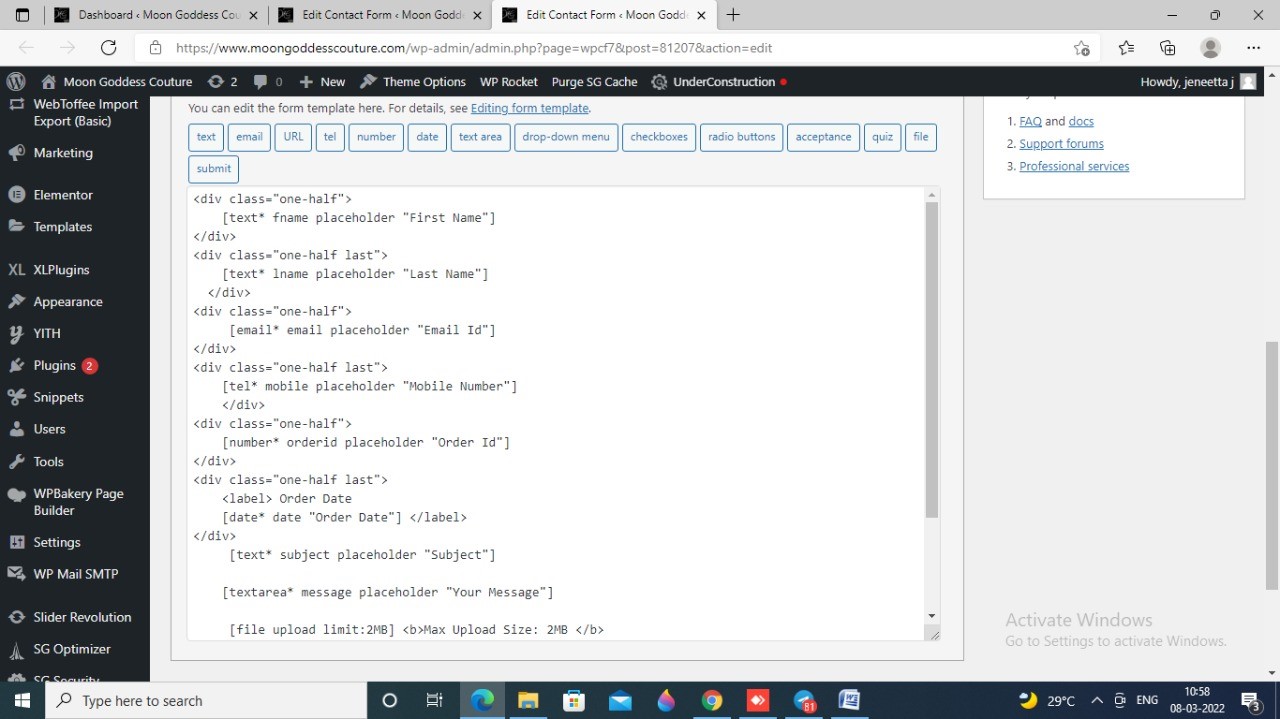Open Support forums link
1280x719 pixels.
point(1061,144)
